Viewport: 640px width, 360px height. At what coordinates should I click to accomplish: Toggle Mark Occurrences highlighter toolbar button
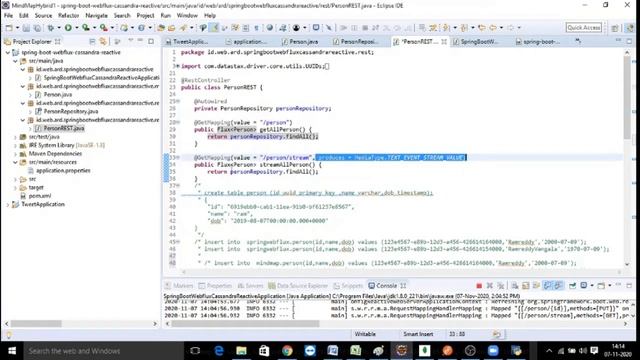214,28
